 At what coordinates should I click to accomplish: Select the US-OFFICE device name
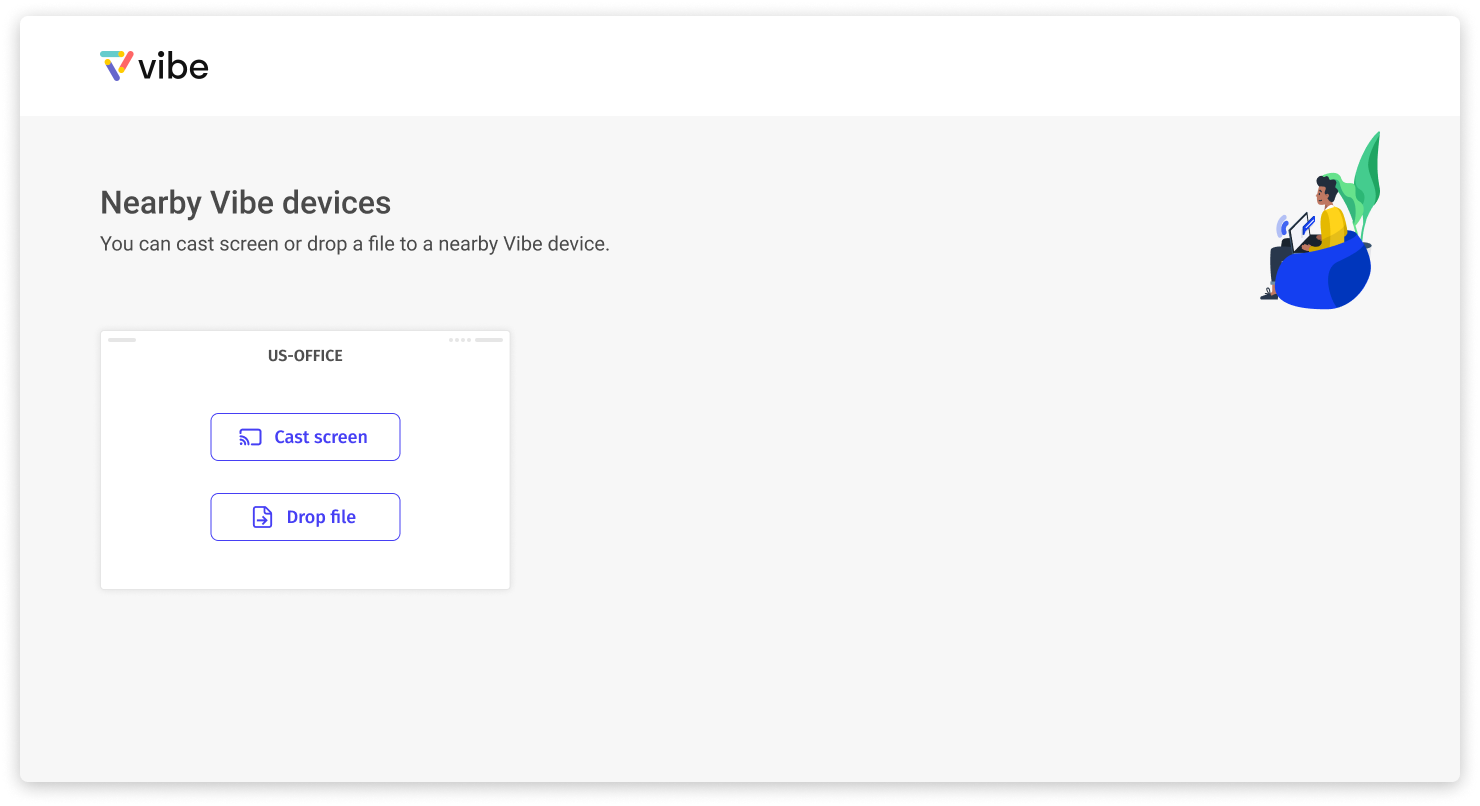tap(305, 356)
